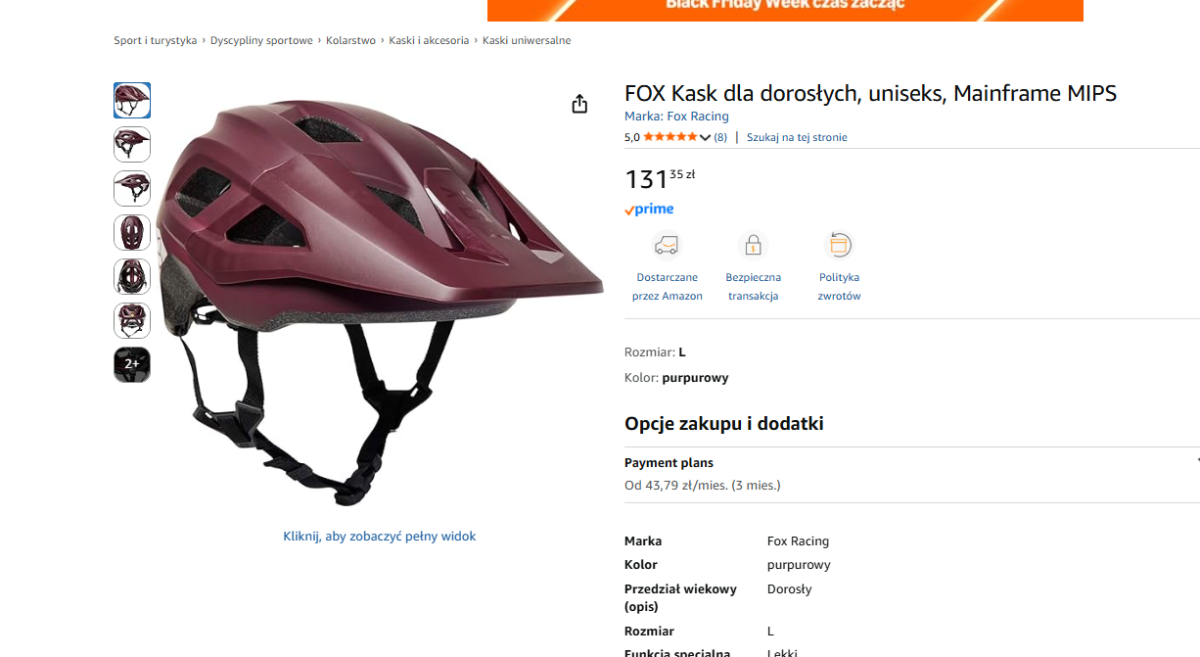Select the fourth thumbnail showing the helmet's top
The height and width of the screenshot is (657, 1200).
point(132,232)
